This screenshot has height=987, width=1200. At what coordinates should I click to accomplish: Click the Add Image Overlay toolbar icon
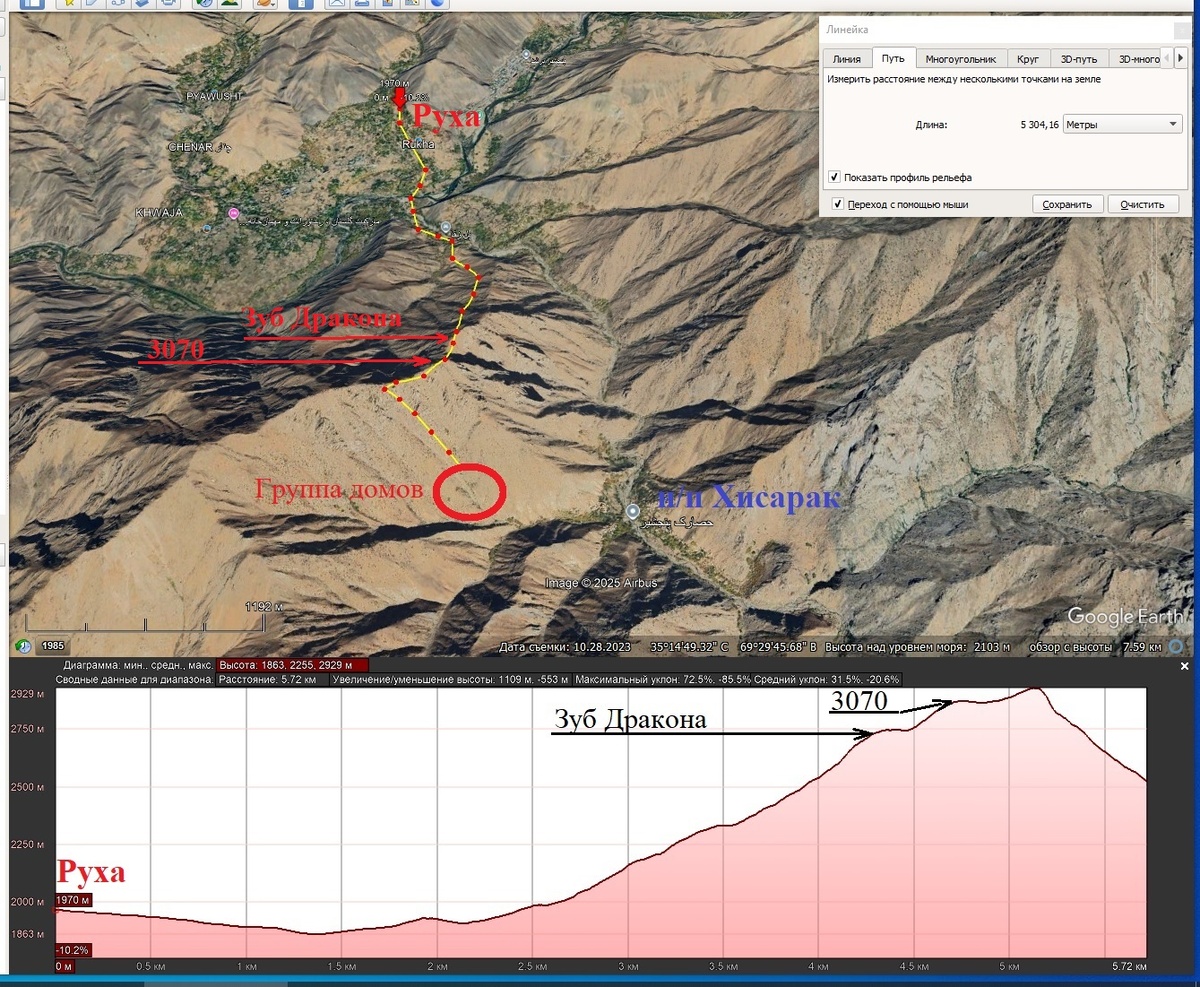142,4
